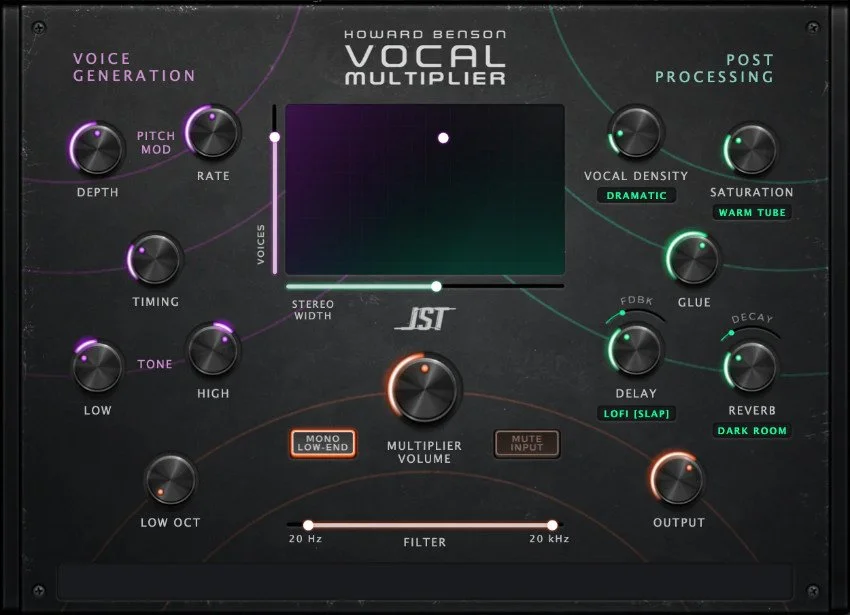
Task: Click the Output knob
Action: 678,479
